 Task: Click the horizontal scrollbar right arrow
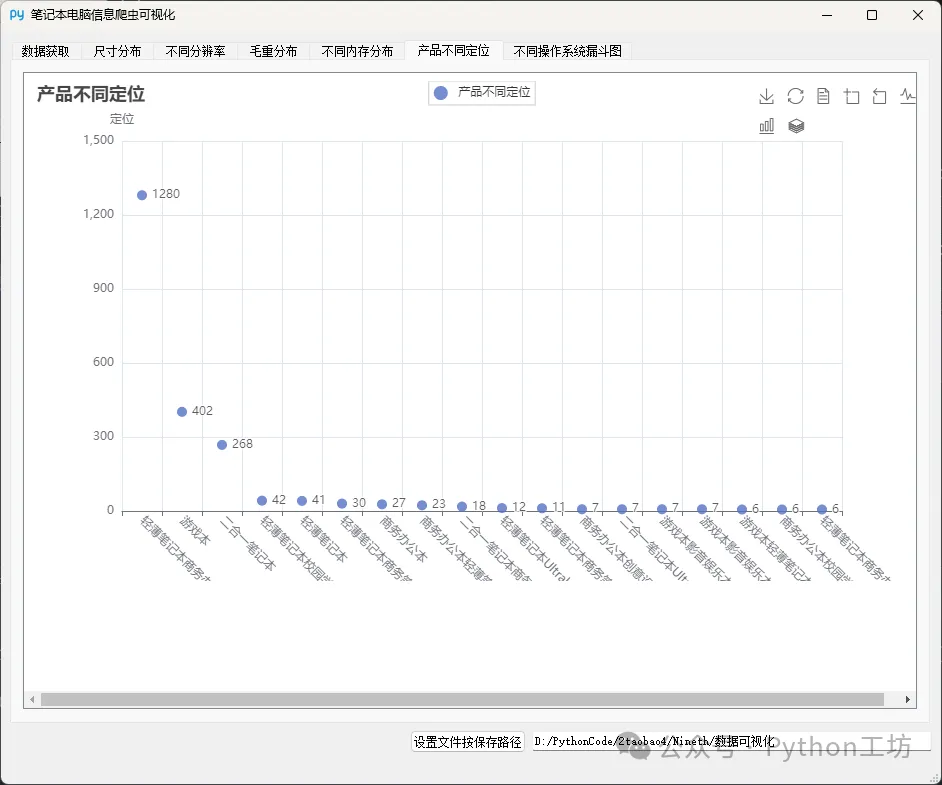click(908, 700)
